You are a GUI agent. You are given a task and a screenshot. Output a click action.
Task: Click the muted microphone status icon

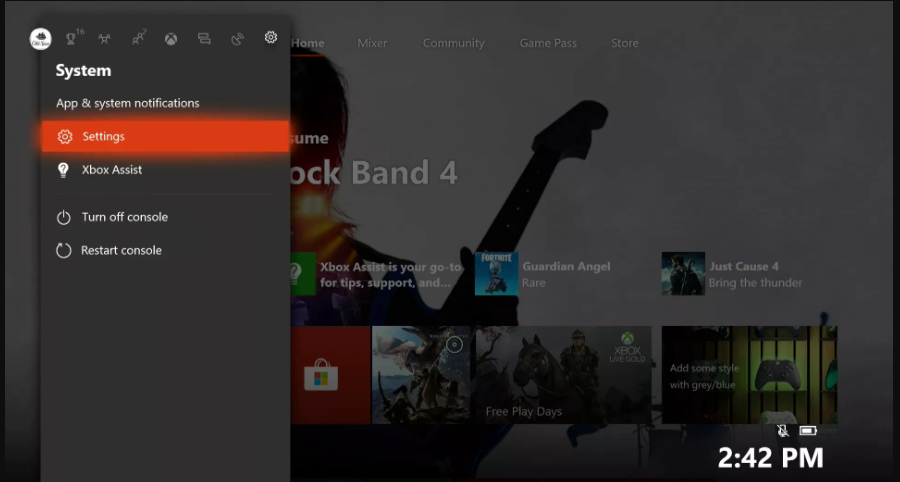pyautogui.click(x=783, y=430)
